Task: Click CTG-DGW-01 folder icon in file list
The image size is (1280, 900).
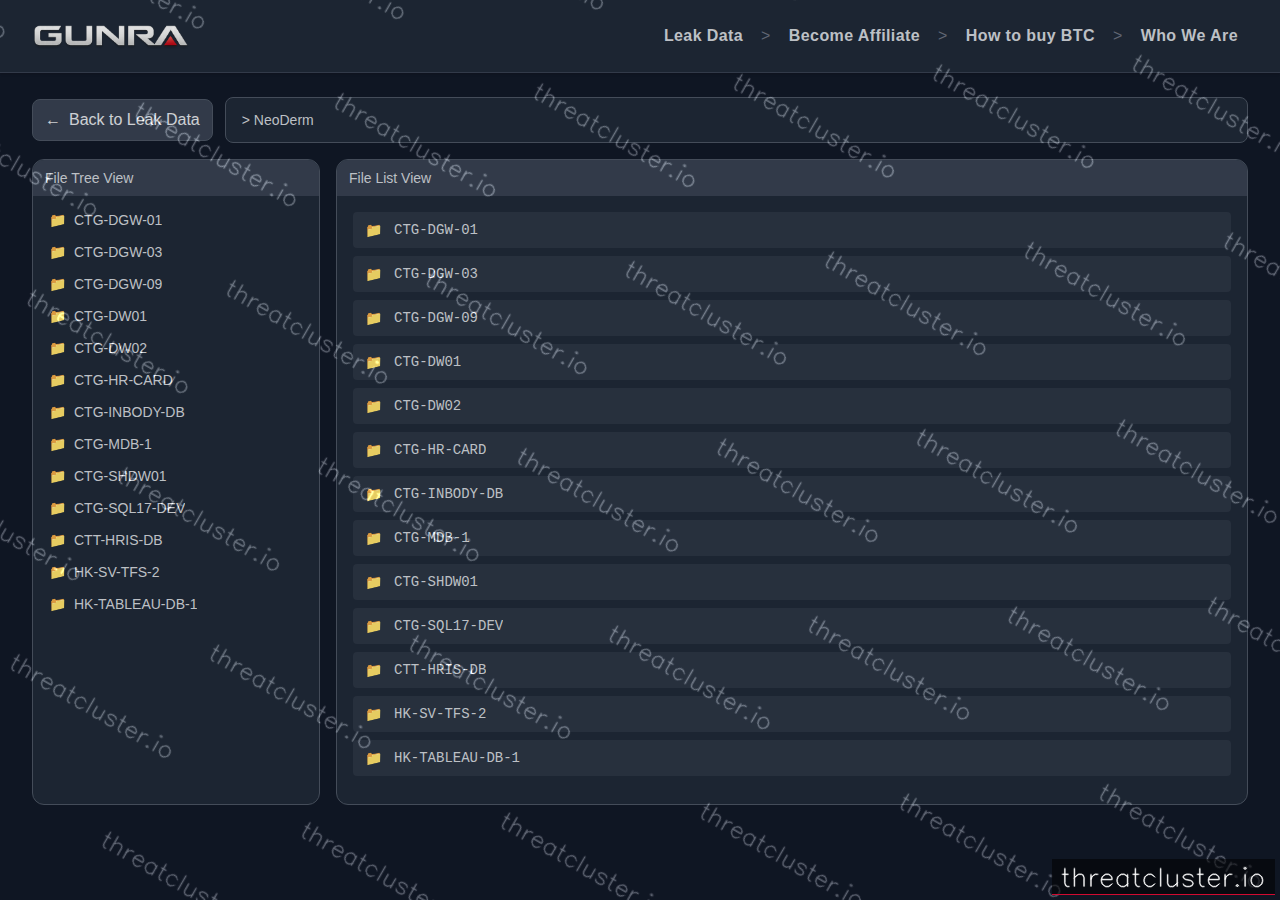Action: 373,230
